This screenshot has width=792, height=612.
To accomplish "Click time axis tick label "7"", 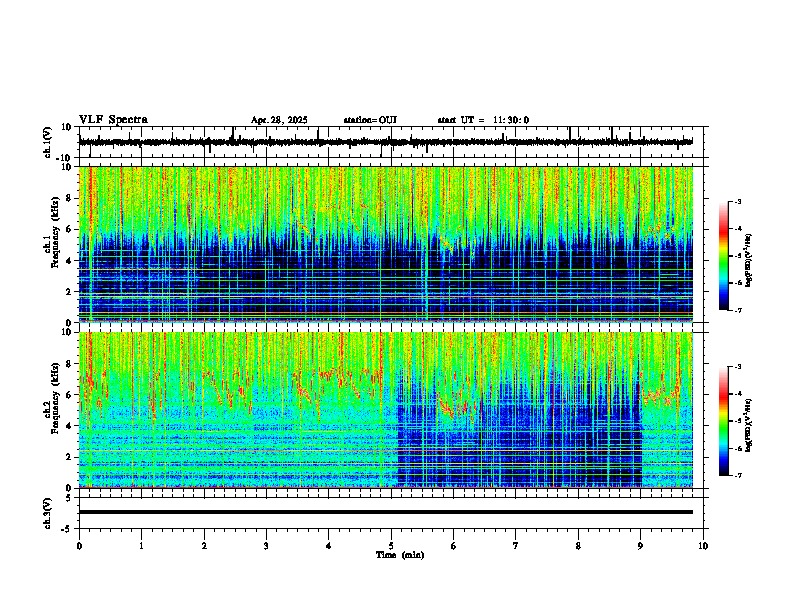I will (516, 546).
